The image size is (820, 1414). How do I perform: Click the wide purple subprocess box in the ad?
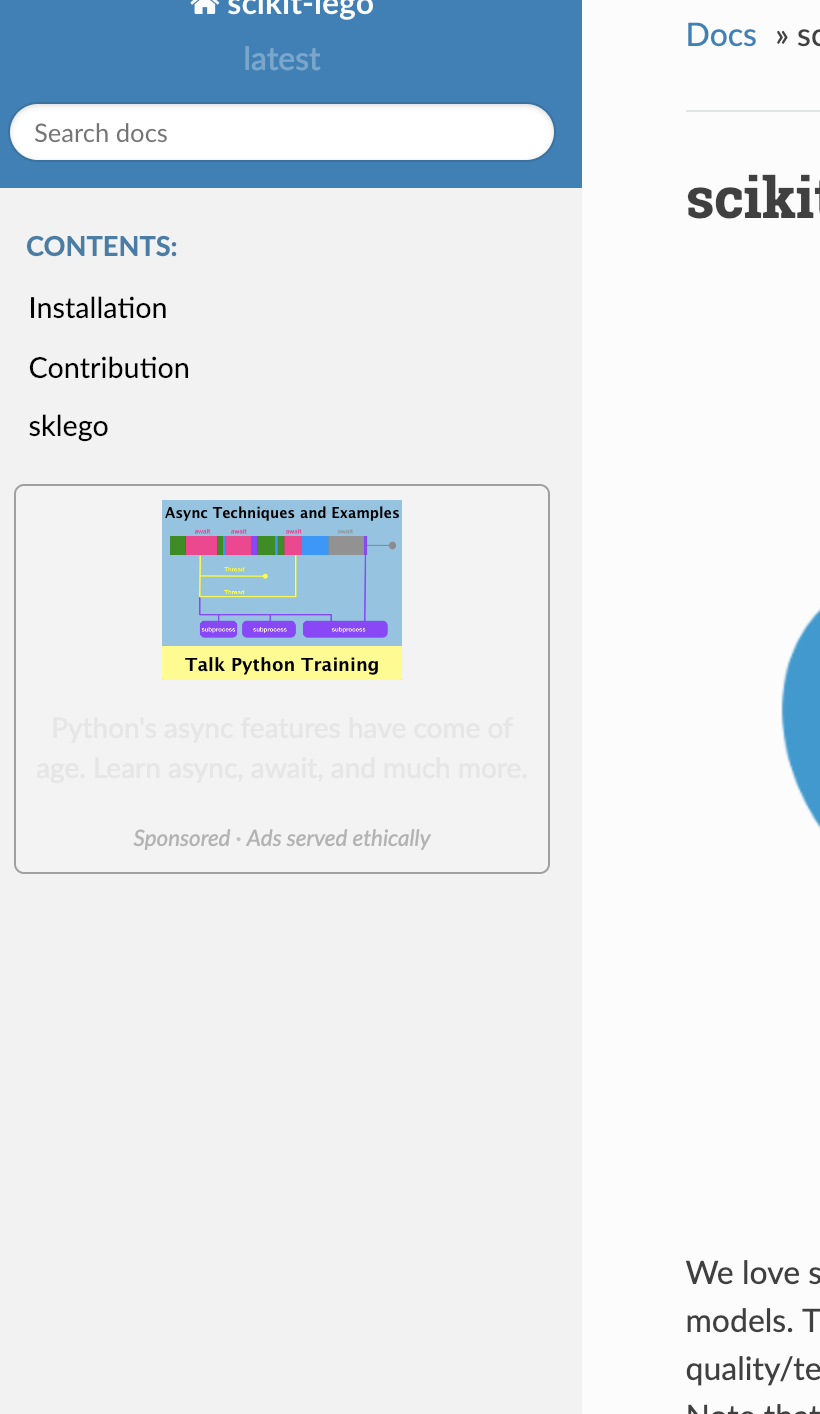tap(345, 629)
